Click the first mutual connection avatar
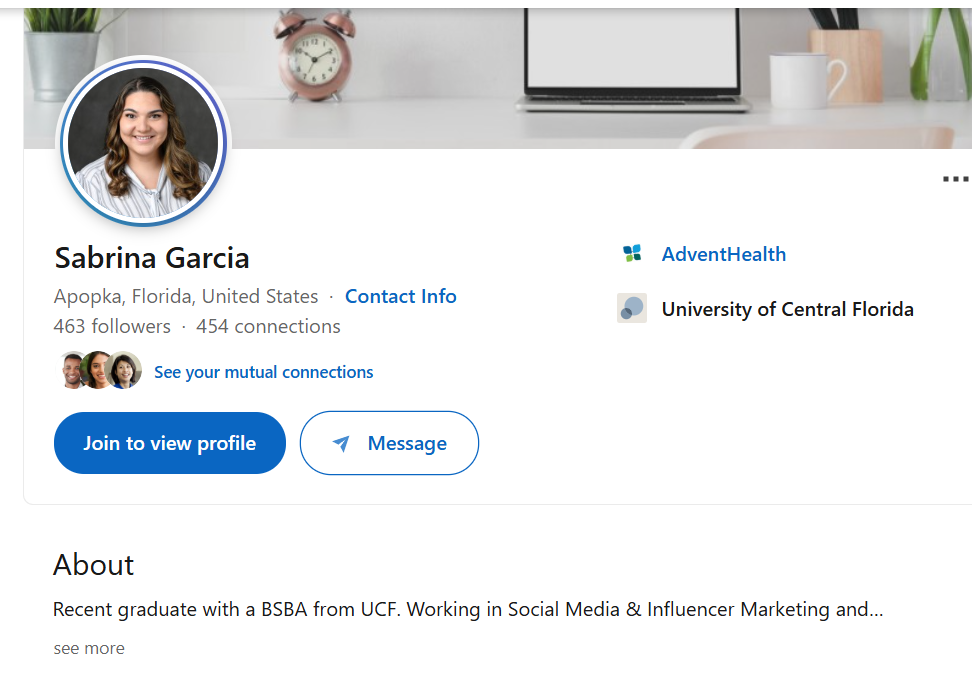Image resolution: width=972 pixels, height=687 pixels. [x=74, y=371]
